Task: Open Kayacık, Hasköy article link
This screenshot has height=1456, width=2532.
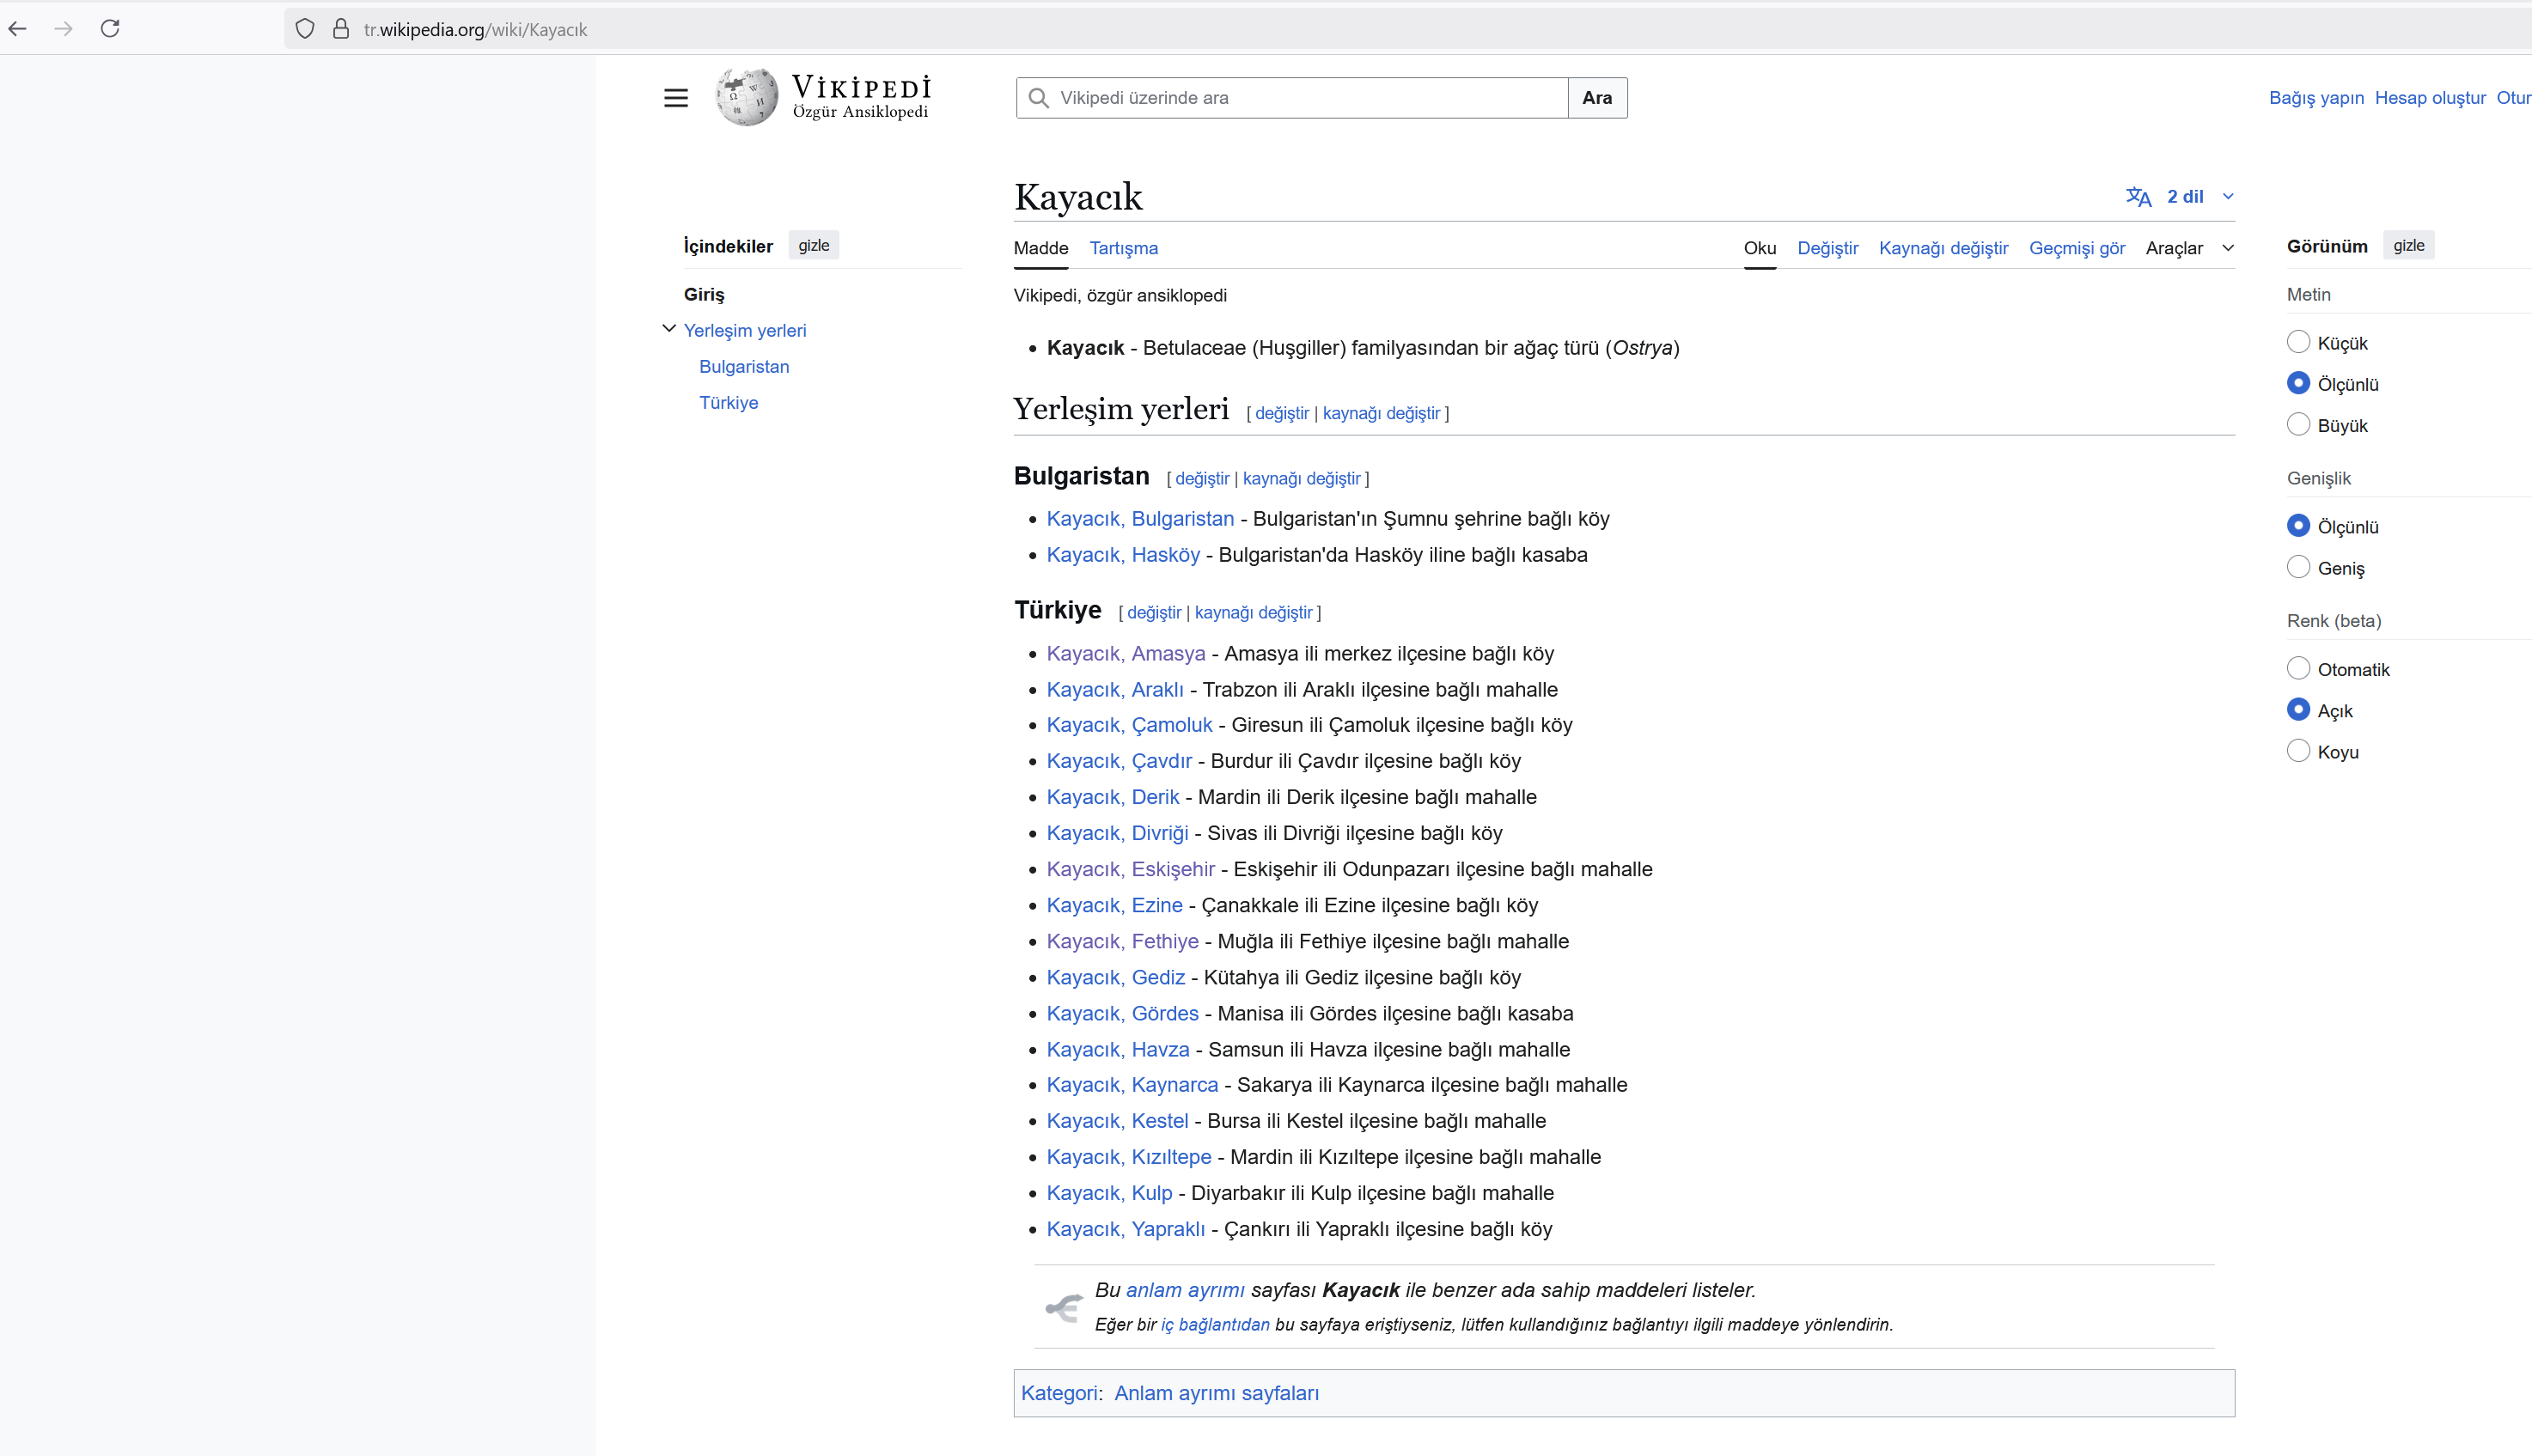Action: coord(1123,554)
